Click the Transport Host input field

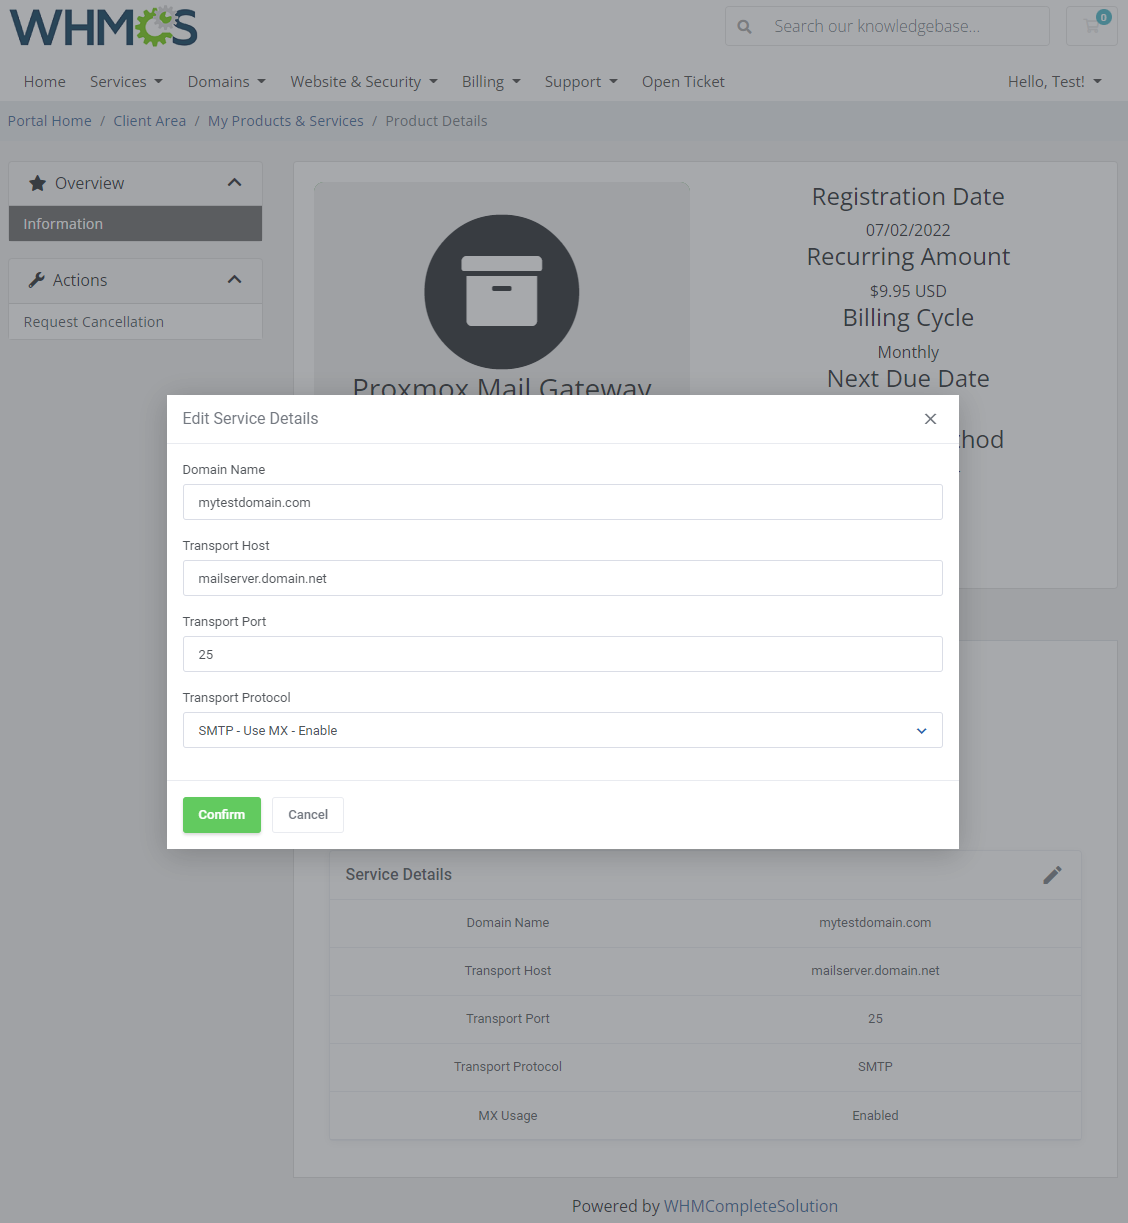pyautogui.click(x=563, y=578)
